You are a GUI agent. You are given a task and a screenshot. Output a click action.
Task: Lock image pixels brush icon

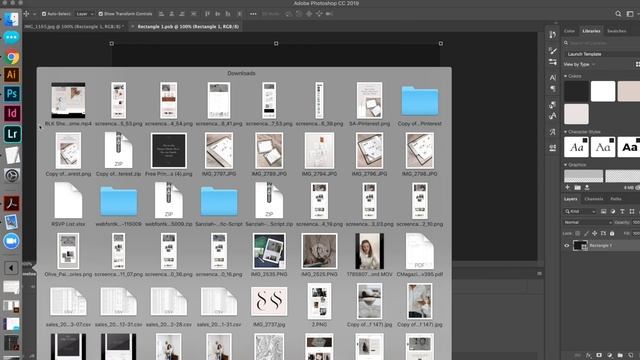tap(586, 233)
